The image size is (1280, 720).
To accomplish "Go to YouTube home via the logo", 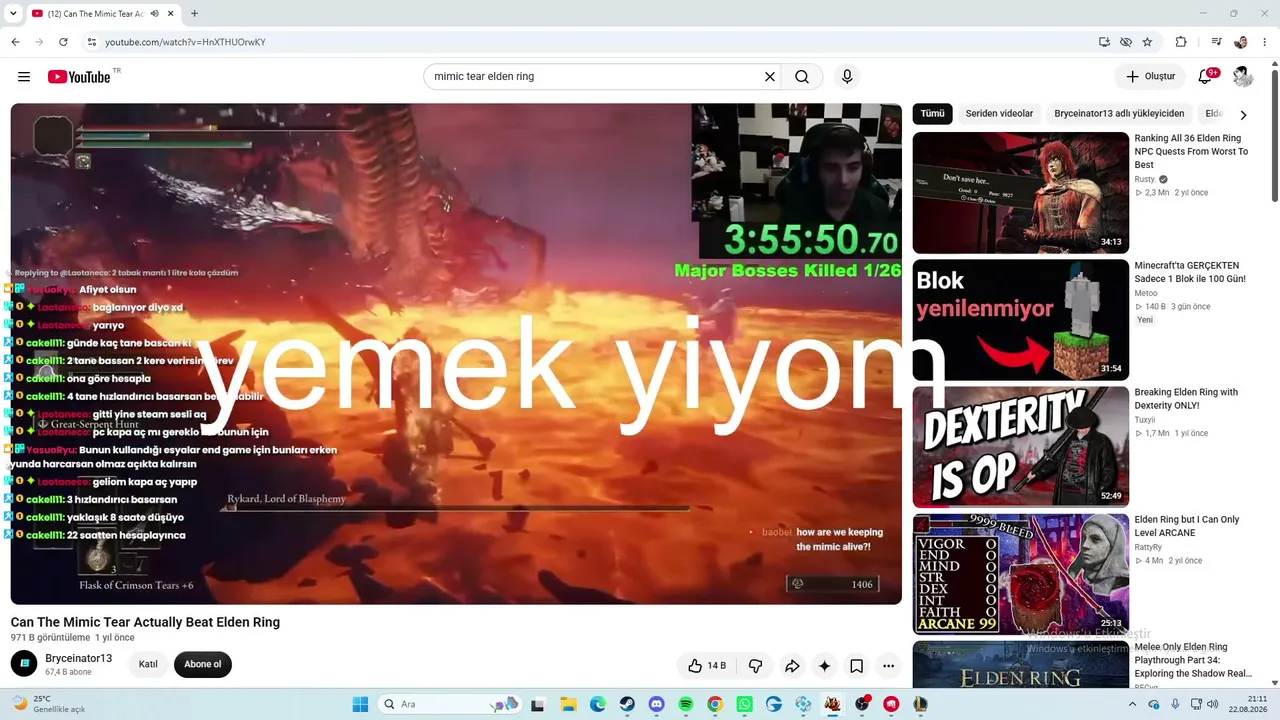I will click(x=79, y=77).
